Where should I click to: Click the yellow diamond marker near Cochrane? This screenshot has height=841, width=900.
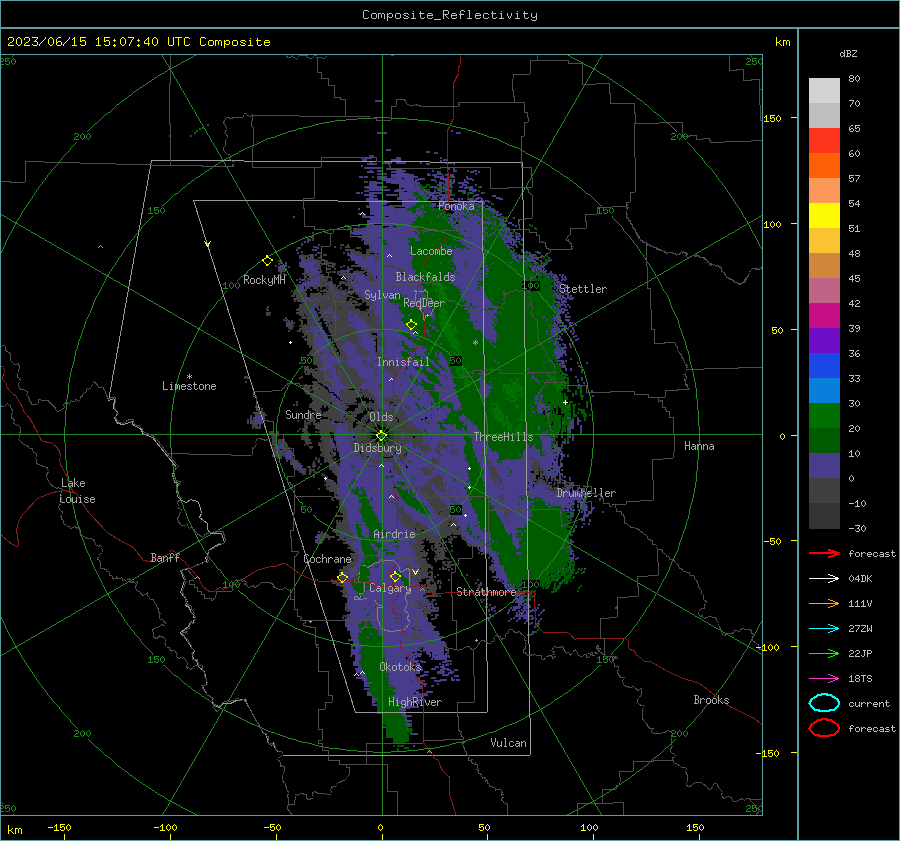pos(343,578)
